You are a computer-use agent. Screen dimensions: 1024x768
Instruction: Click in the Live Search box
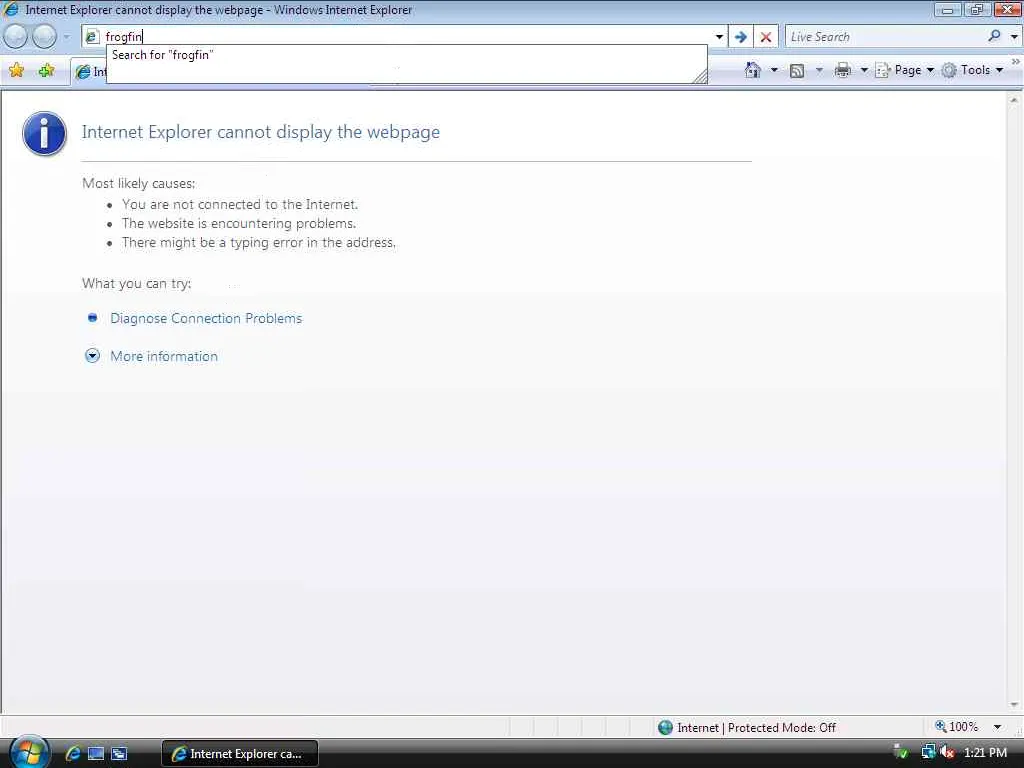coord(884,37)
